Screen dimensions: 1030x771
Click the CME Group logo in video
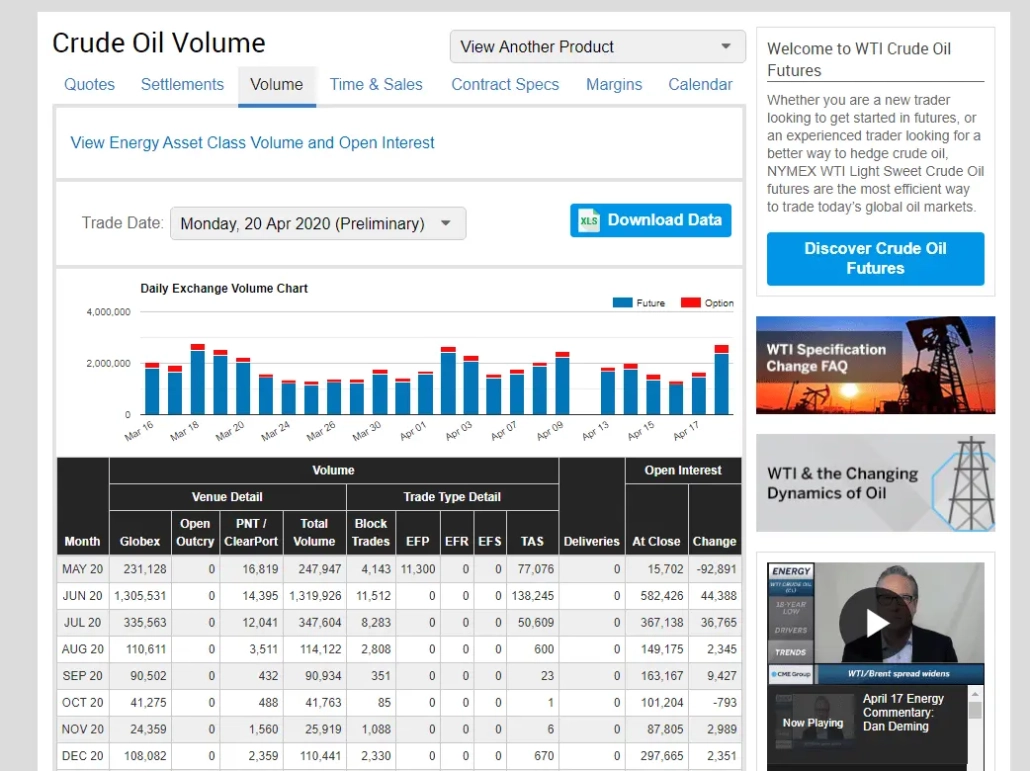(x=791, y=674)
